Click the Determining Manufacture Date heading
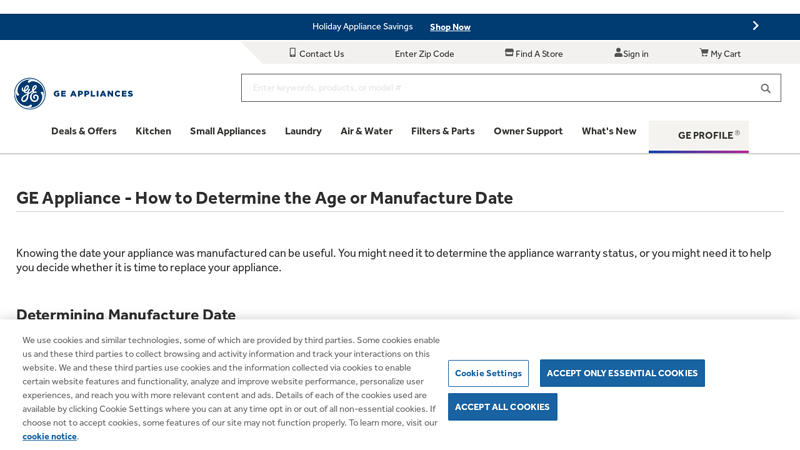 coord(126,313)
